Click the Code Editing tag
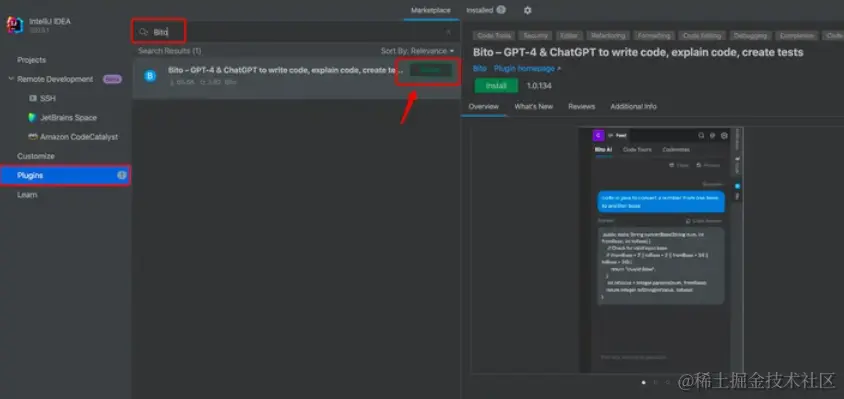This screenshot has height=399, width=844. coord(702,36)
